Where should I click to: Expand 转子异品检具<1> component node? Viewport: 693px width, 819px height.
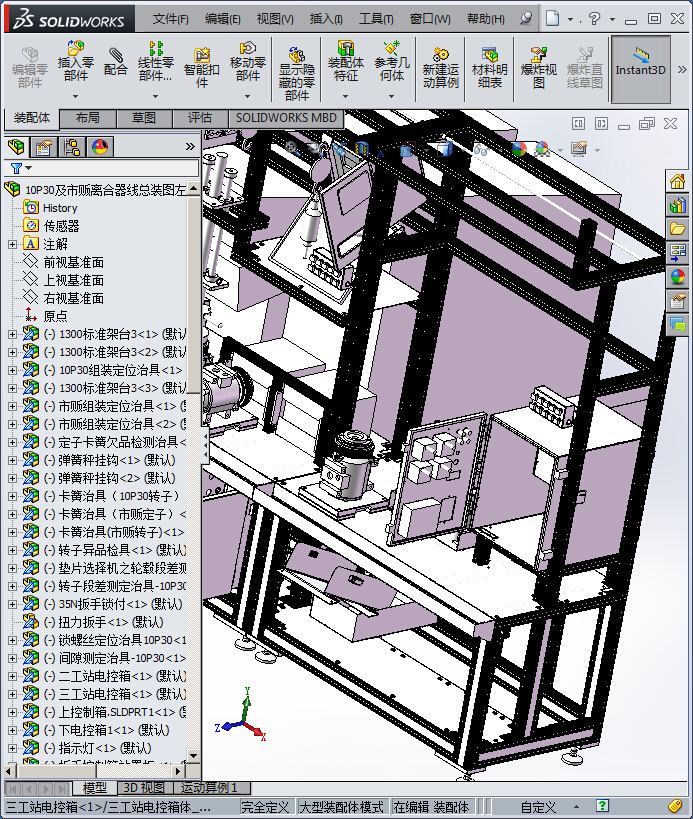[13, 550]
